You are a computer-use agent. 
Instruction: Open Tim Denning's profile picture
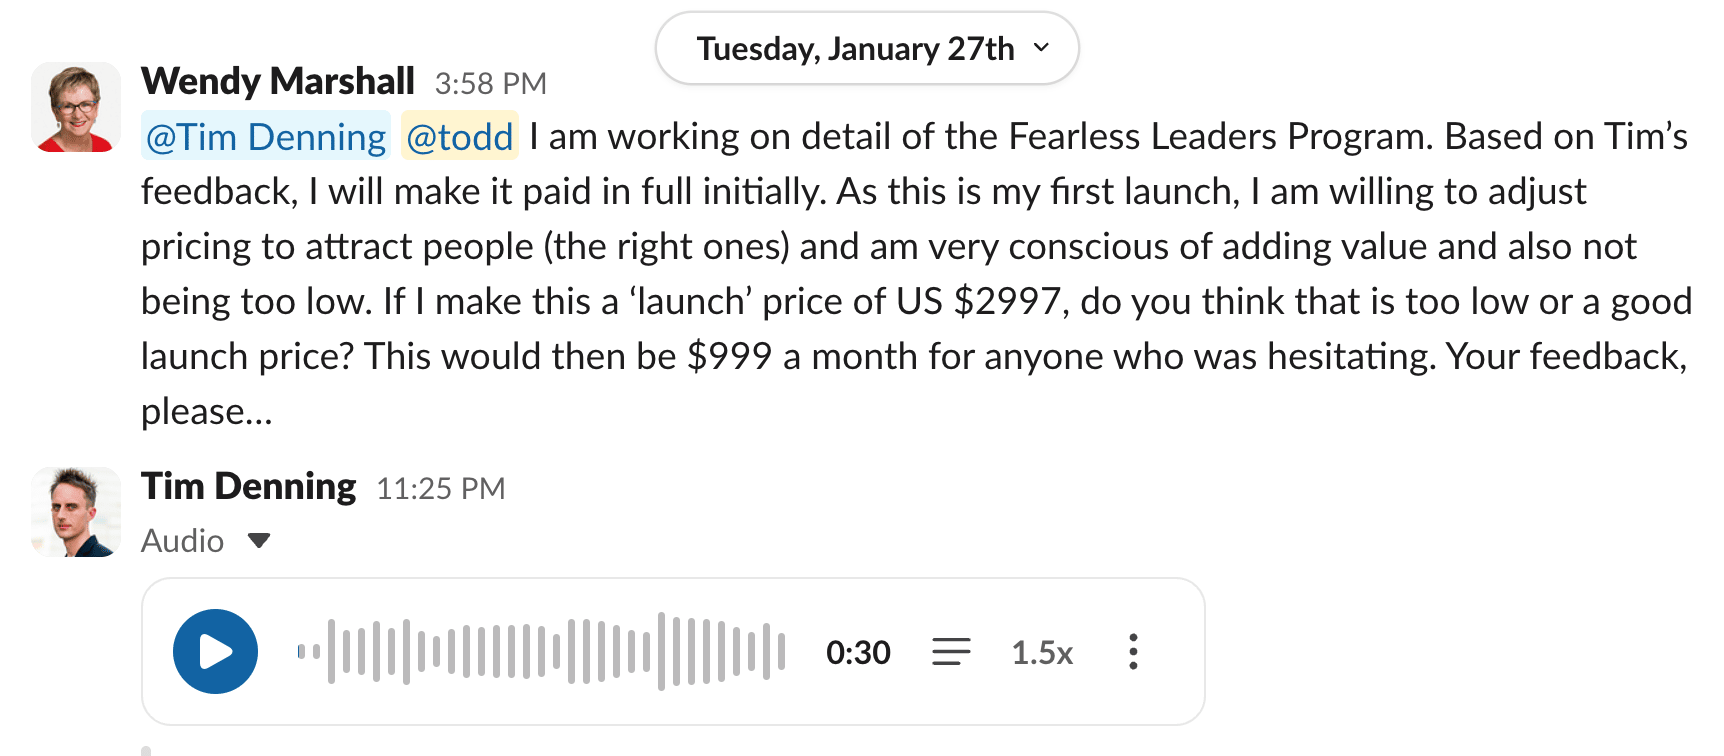(x=76, y=512)
